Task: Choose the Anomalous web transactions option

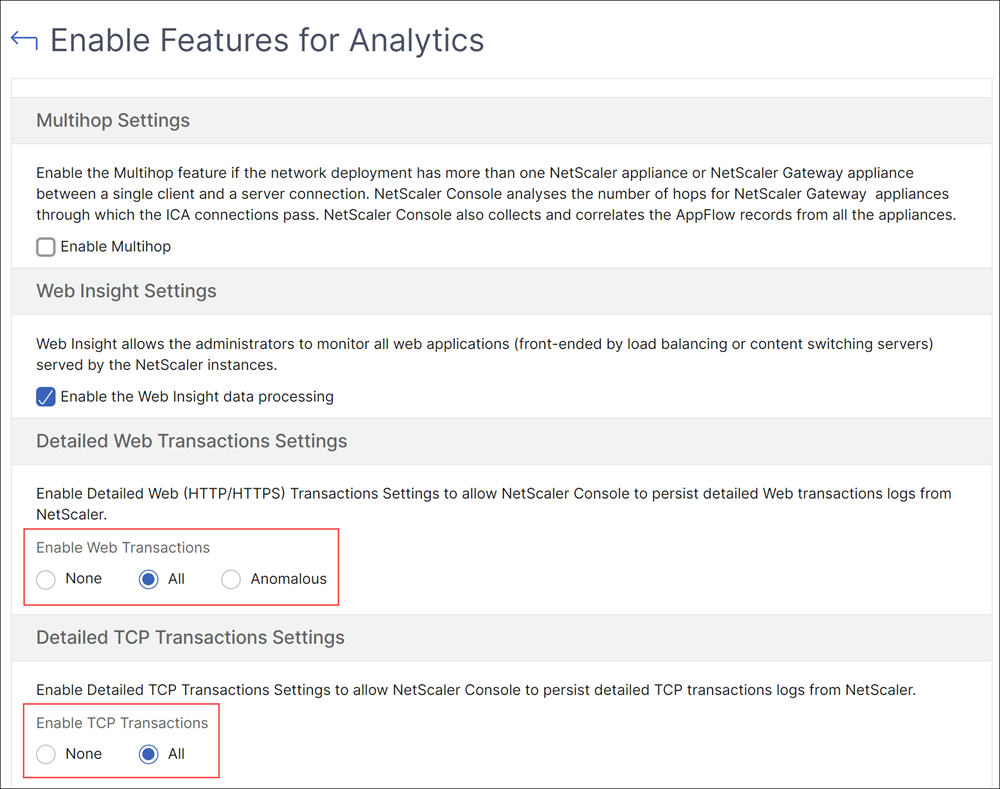Action: click(231, 579)
